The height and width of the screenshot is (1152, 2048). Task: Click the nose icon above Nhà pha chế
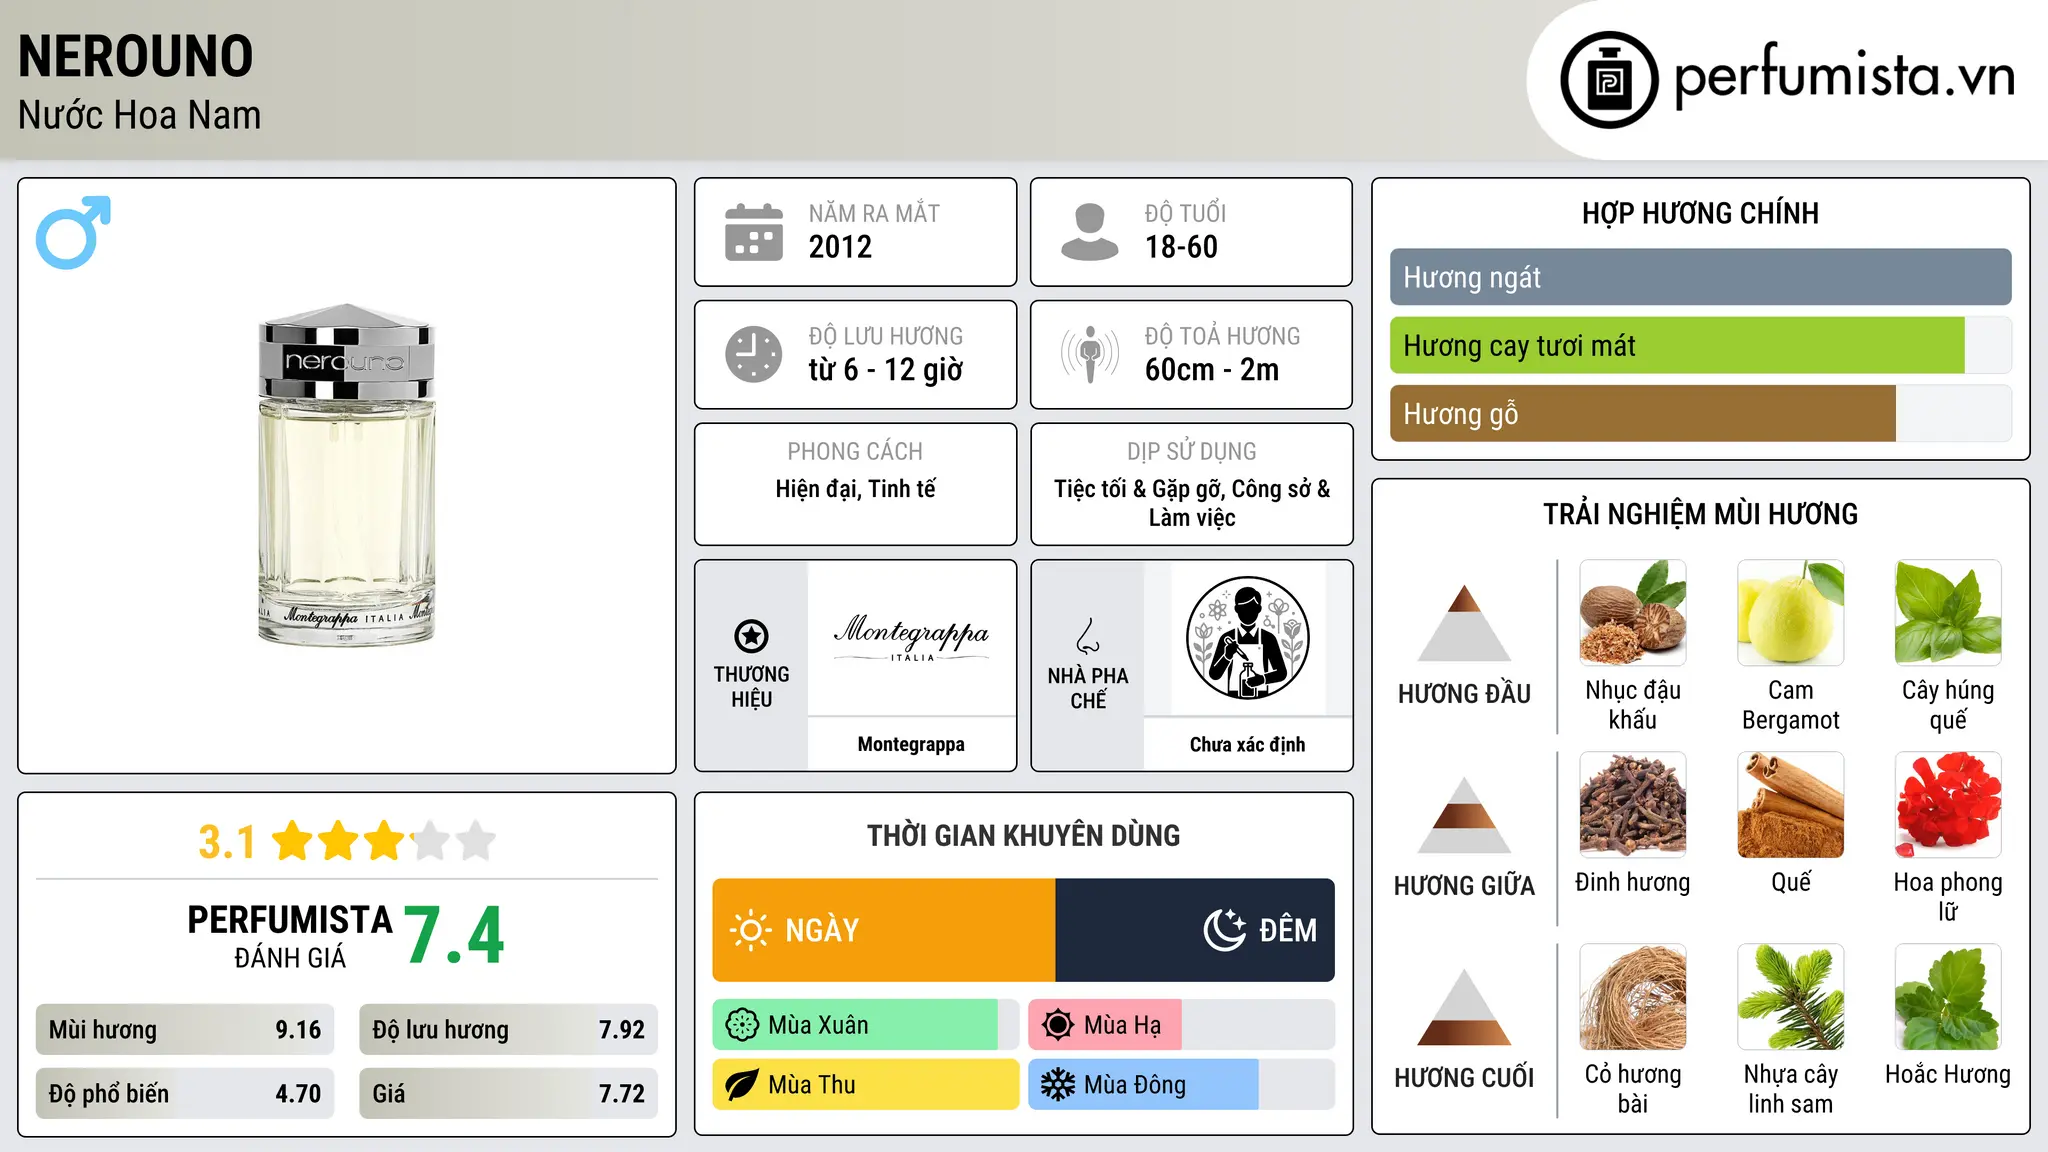click(x=1088, y=635)
